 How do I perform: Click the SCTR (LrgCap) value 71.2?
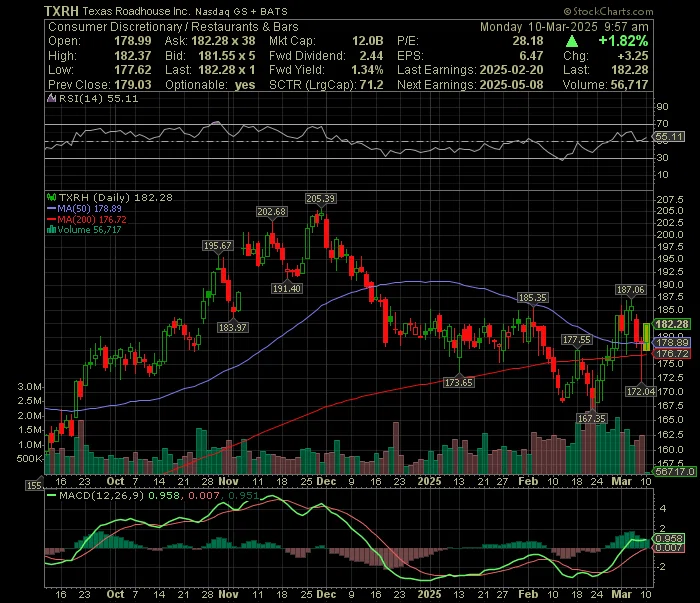tap(371, 85)
